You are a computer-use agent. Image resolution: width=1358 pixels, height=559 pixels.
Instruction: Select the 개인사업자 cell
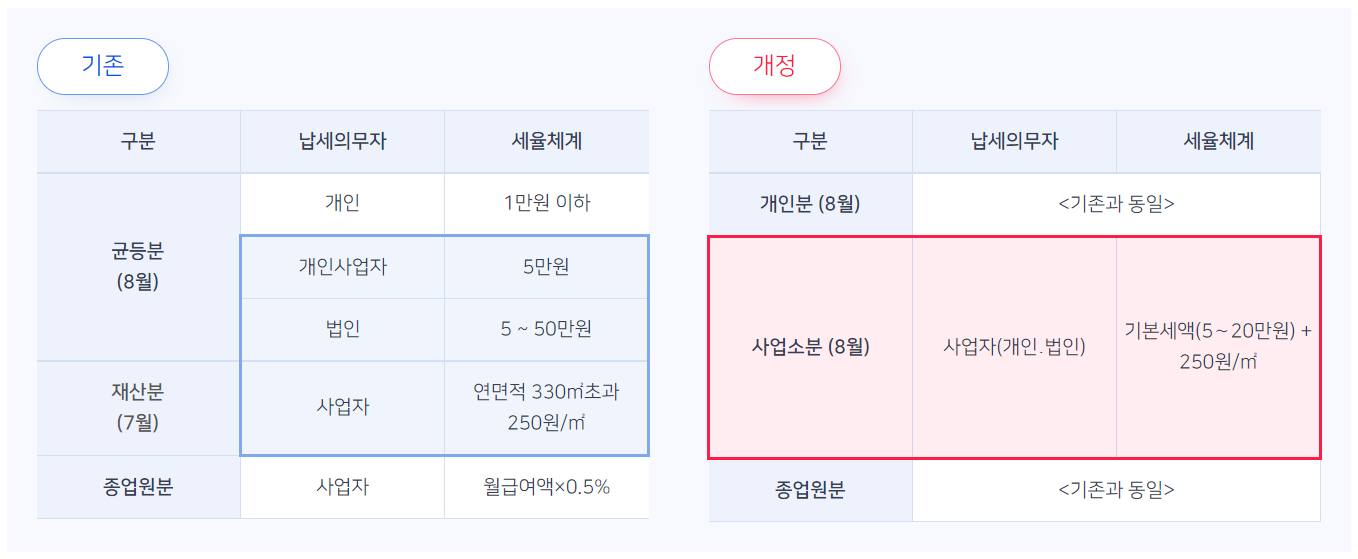click(x=342, y=266)
